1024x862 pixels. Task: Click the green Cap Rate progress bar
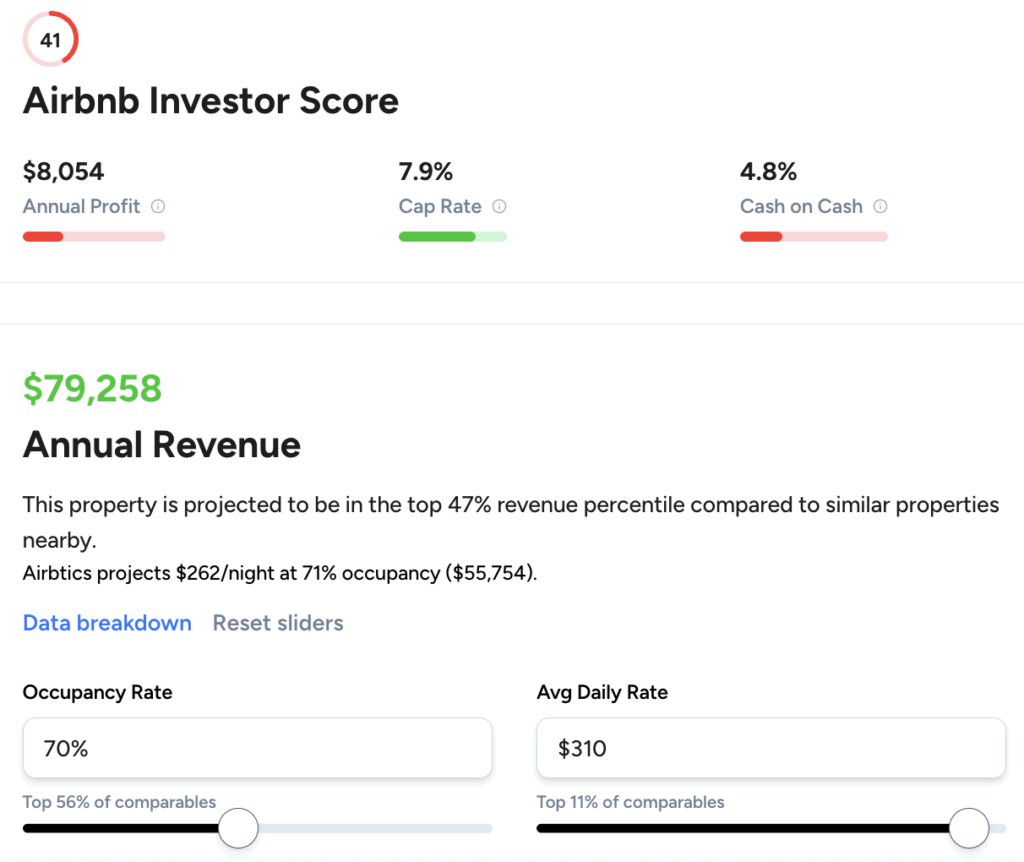(452, 237)
